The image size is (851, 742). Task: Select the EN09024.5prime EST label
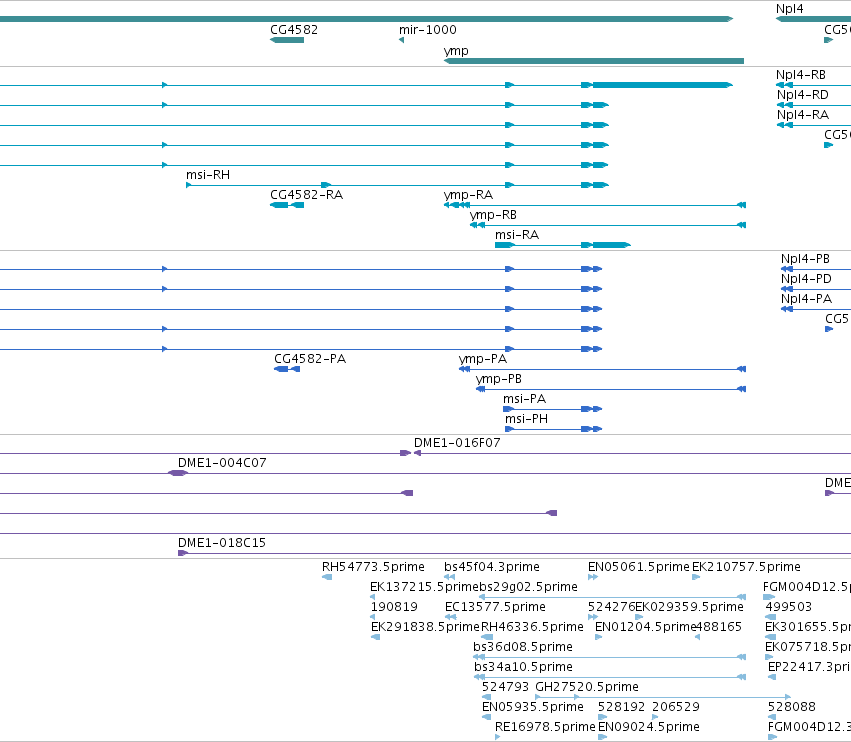pyautogui.click(x=649, y=727)
